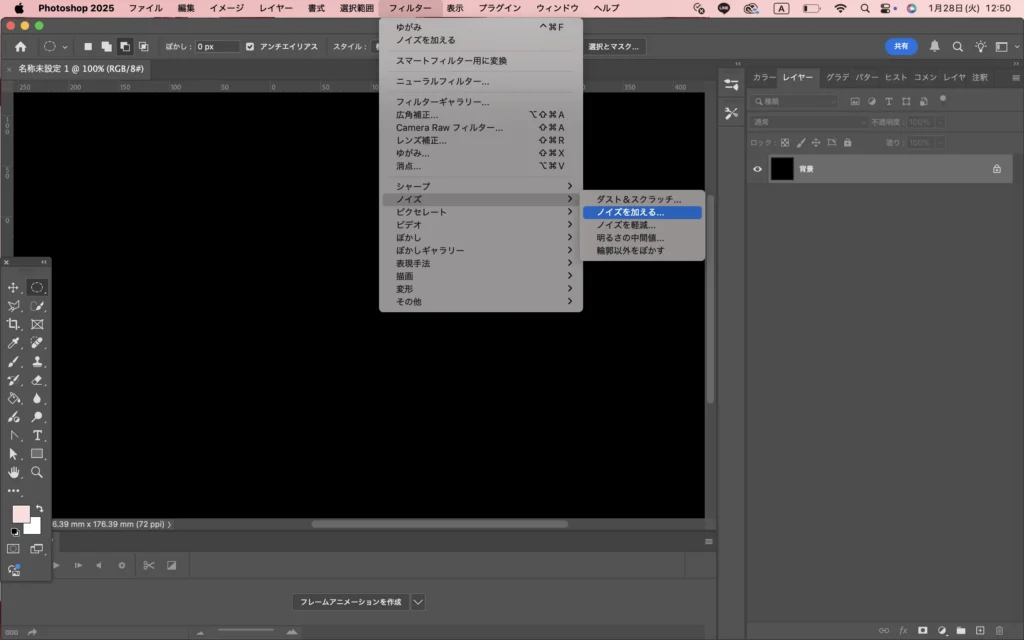Click the Paint Bucket tool
The width and height of the screenshot is (1024, 640).
(x=14, y=398)
